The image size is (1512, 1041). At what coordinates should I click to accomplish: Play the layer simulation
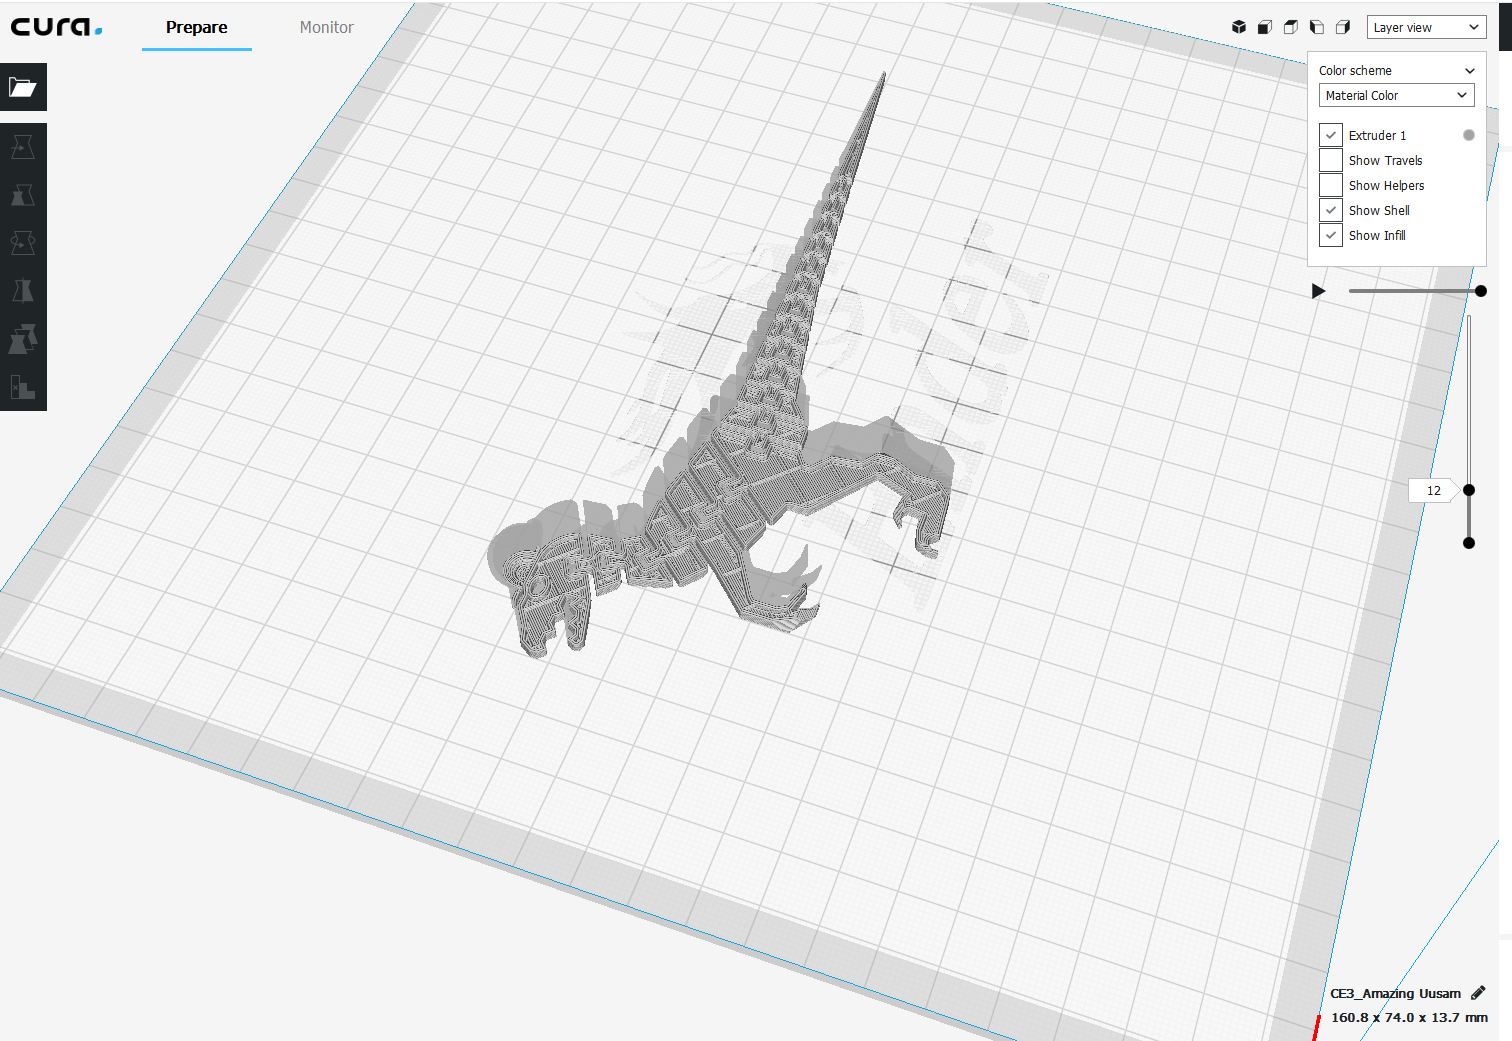pyautogui.click(x=1319, y=291)
